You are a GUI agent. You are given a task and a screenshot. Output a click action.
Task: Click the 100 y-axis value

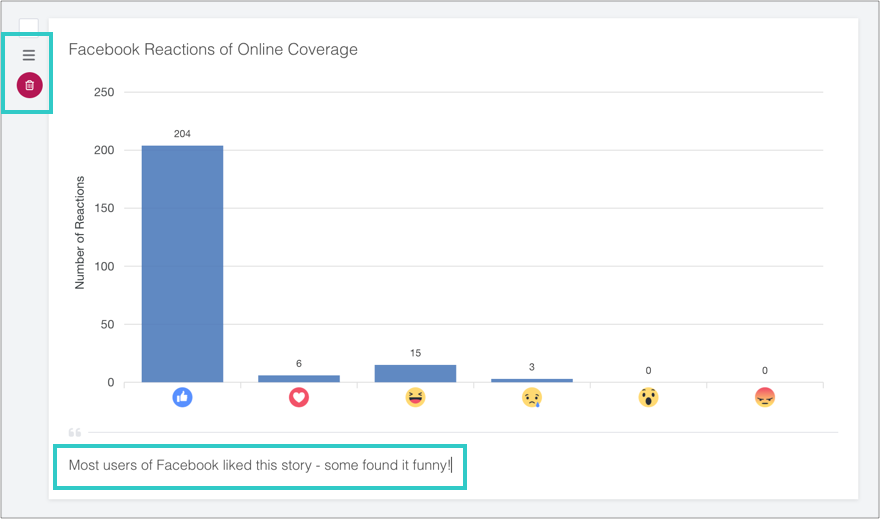point(104,266)
